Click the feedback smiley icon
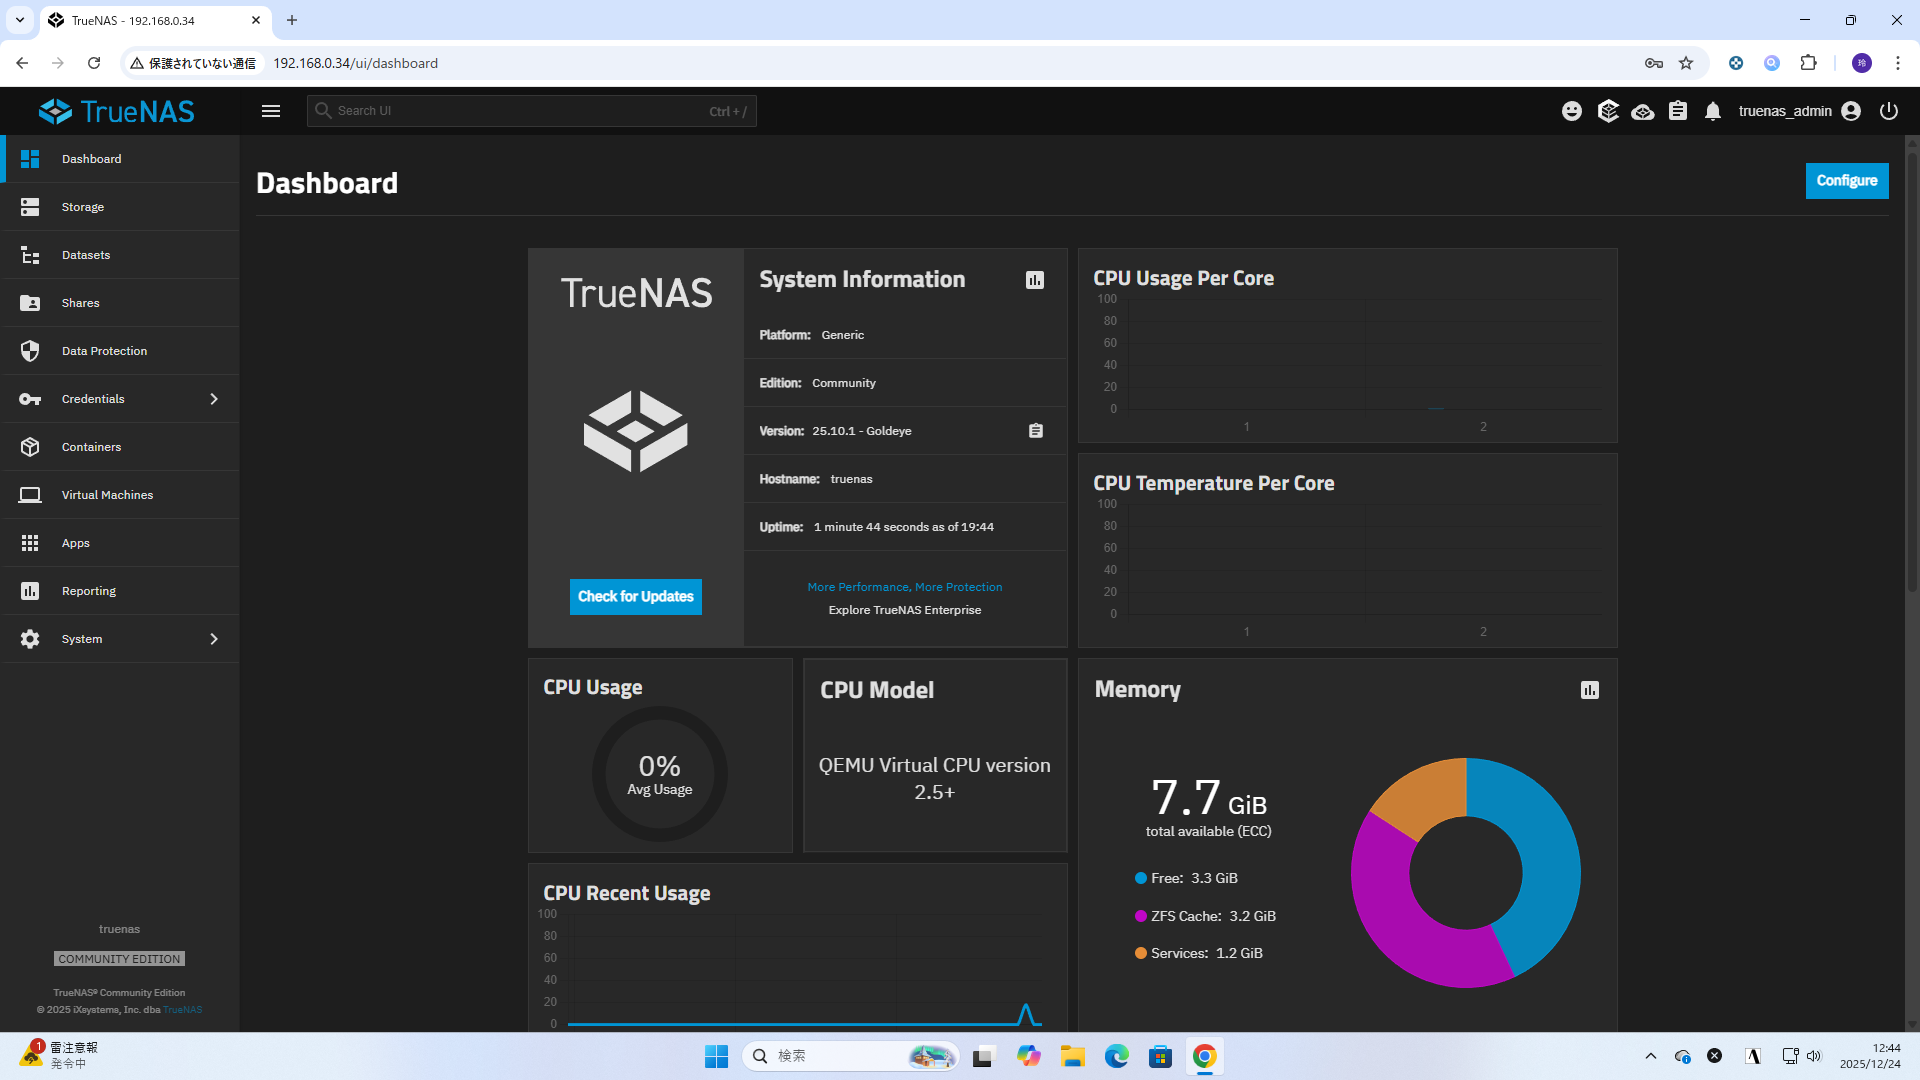The image size is (1920, 1080). (1572, 111)
